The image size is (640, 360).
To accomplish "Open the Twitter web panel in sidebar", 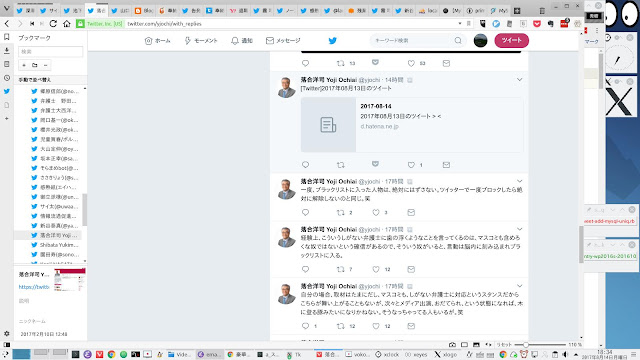I will (x=7, y=91).
